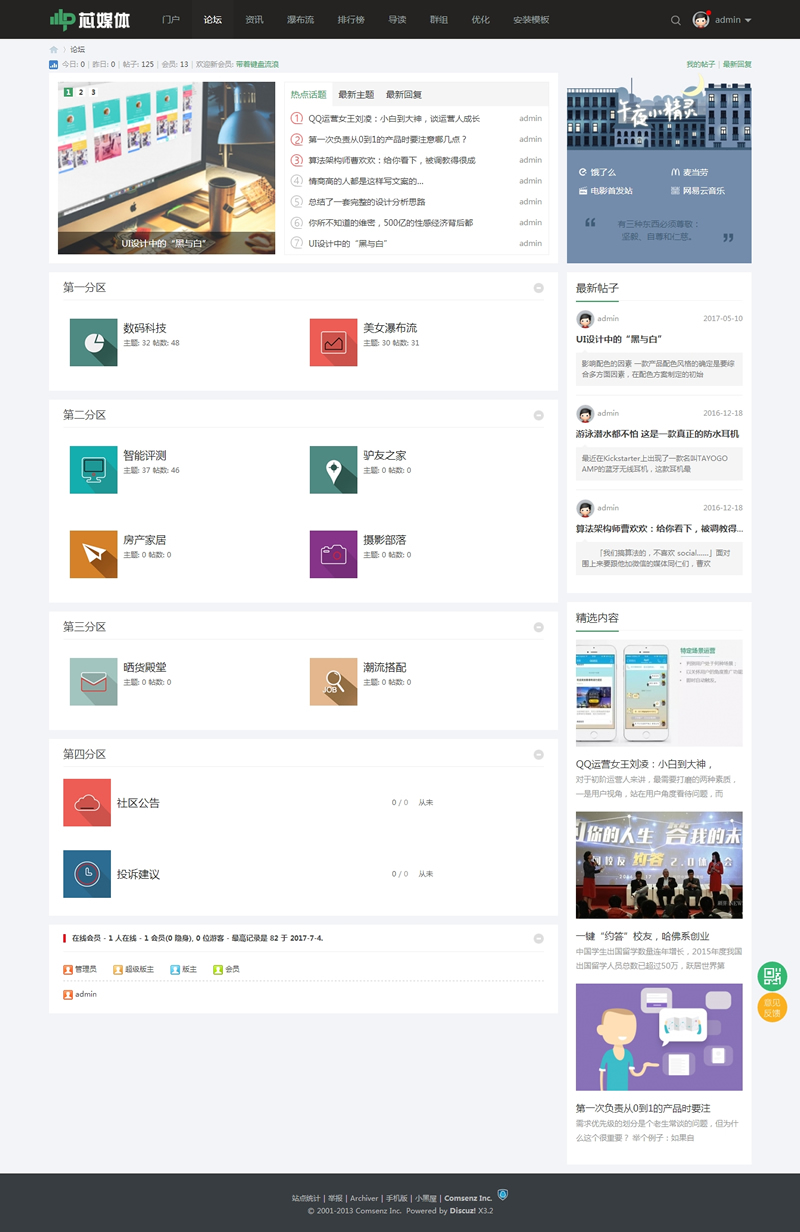Open the 房产家居 paper plane icon
The height and width of the screenshot is (1232, 800).
click(94, 554)
